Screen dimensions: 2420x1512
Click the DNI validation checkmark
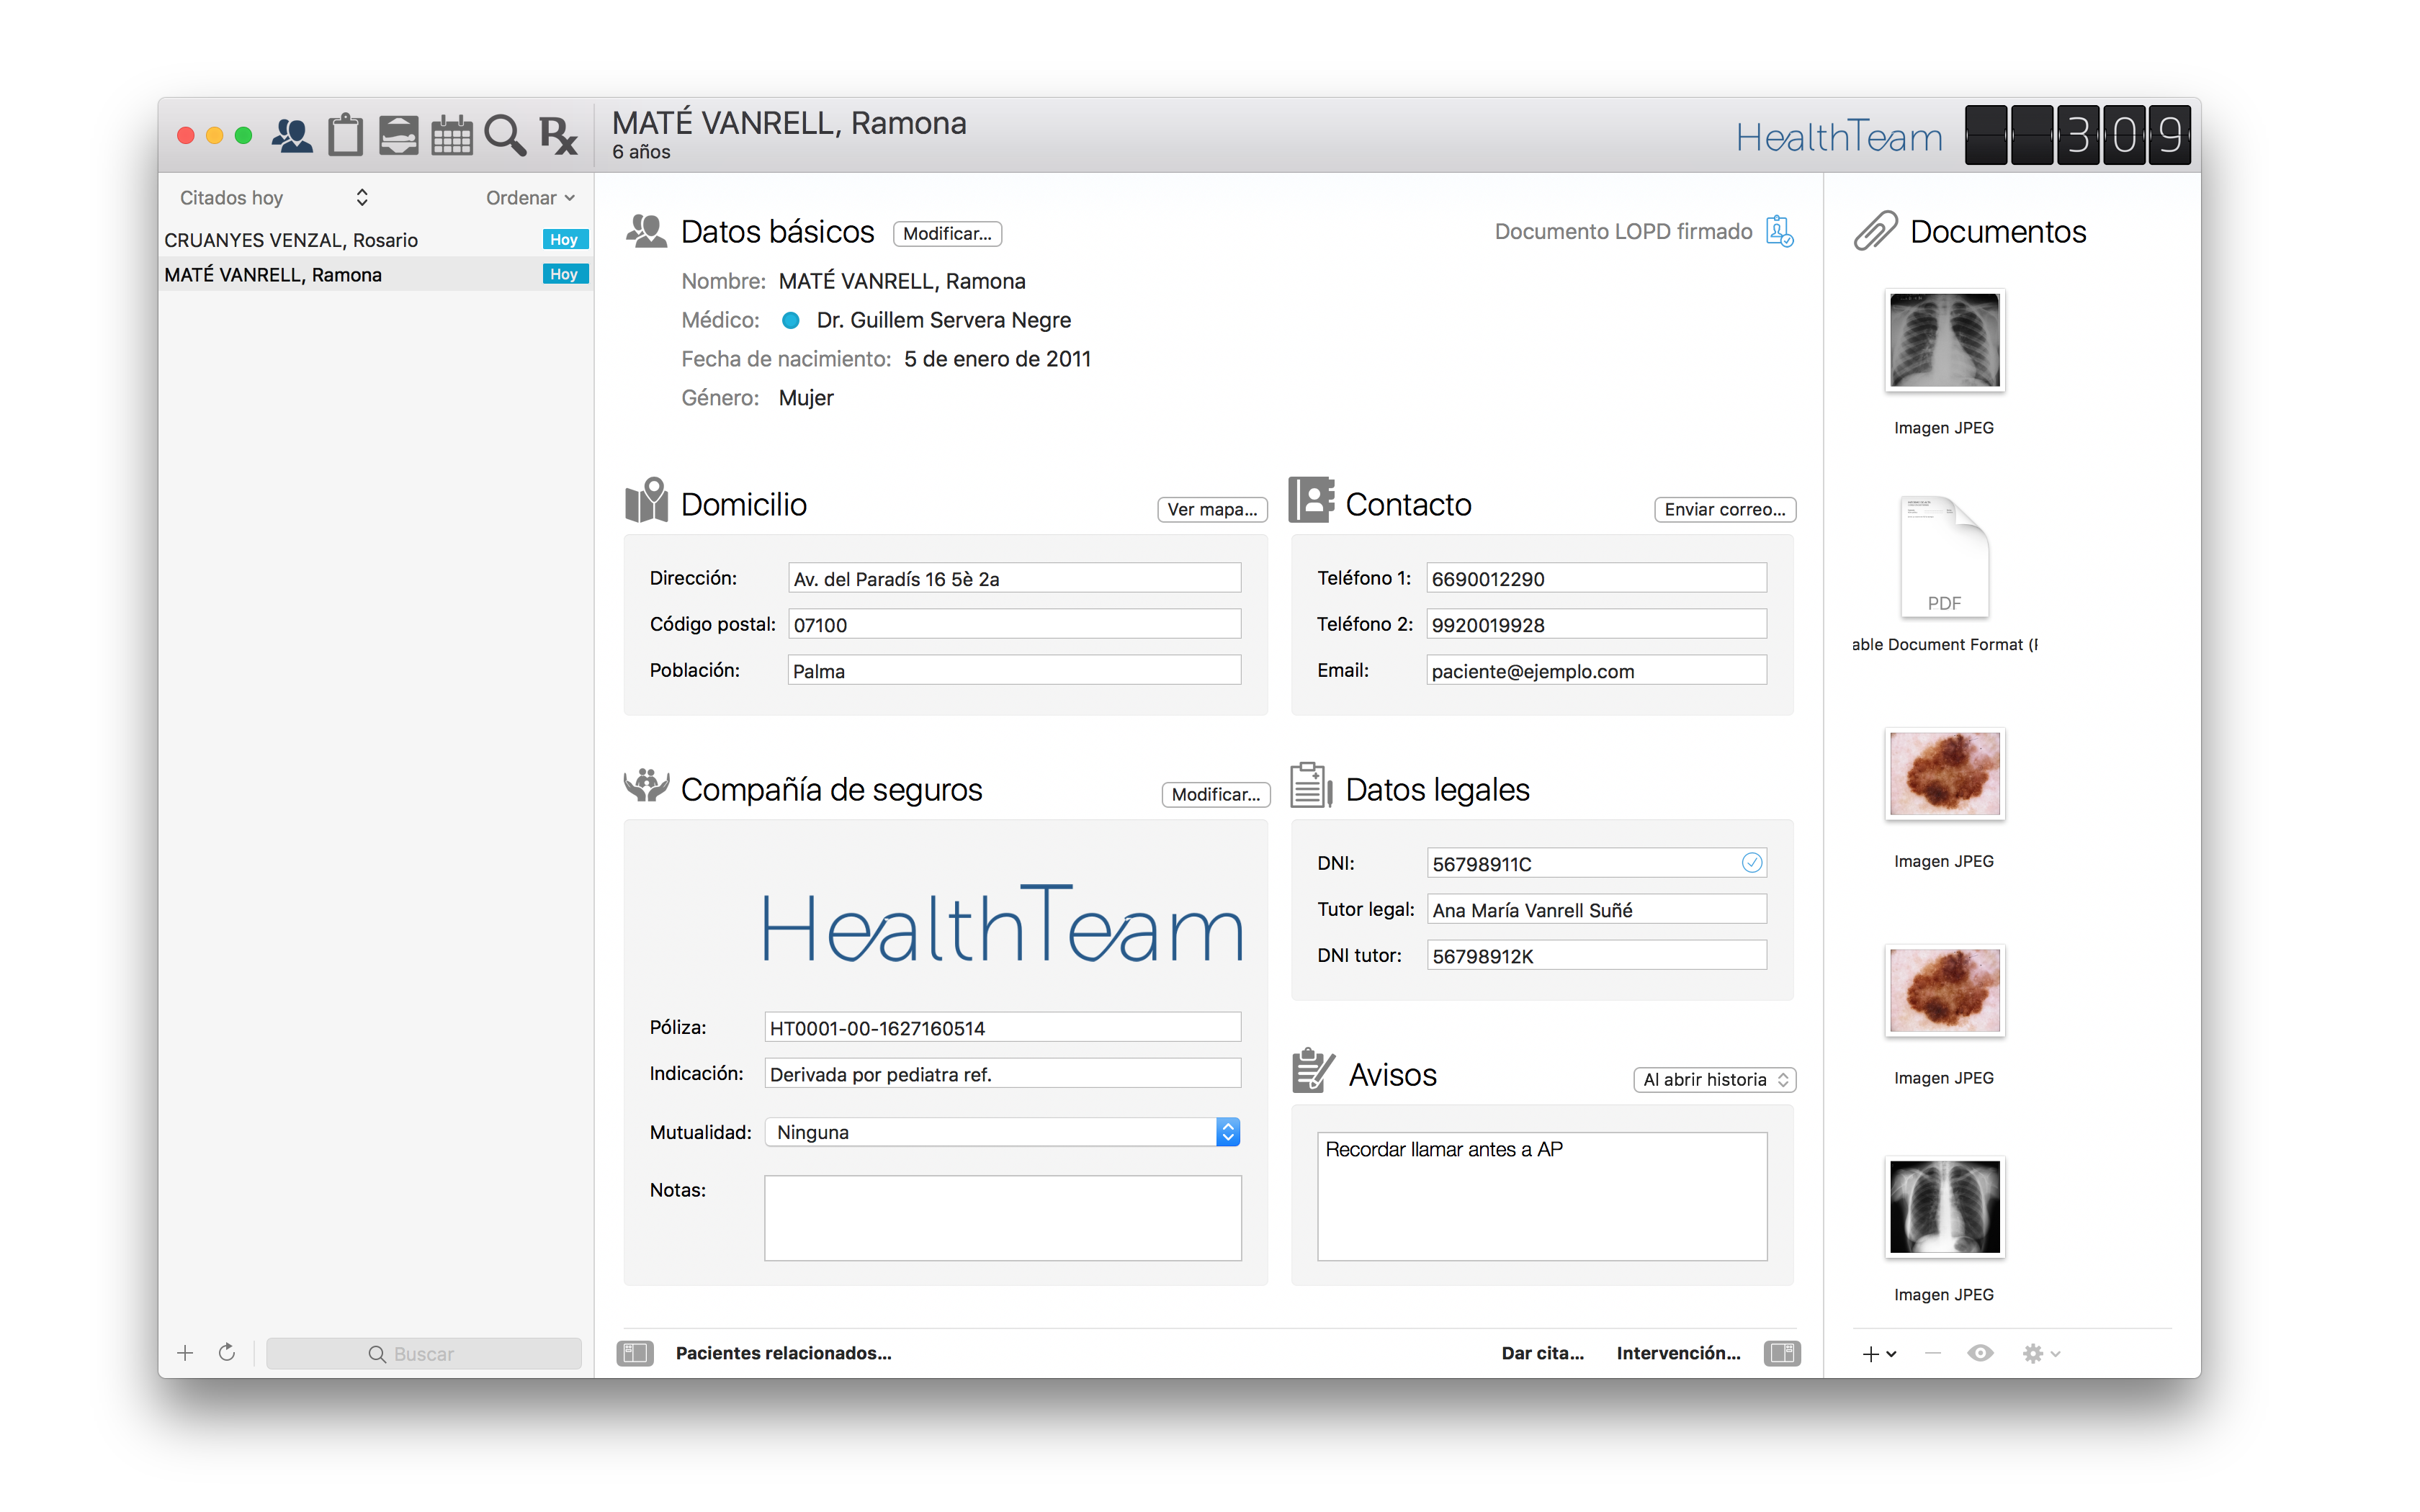point(1751,862)
